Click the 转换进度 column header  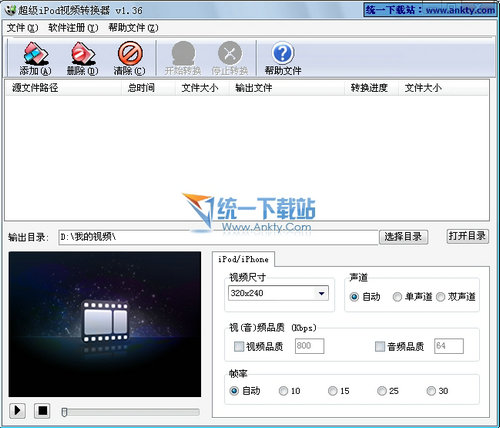coord(371,88)
